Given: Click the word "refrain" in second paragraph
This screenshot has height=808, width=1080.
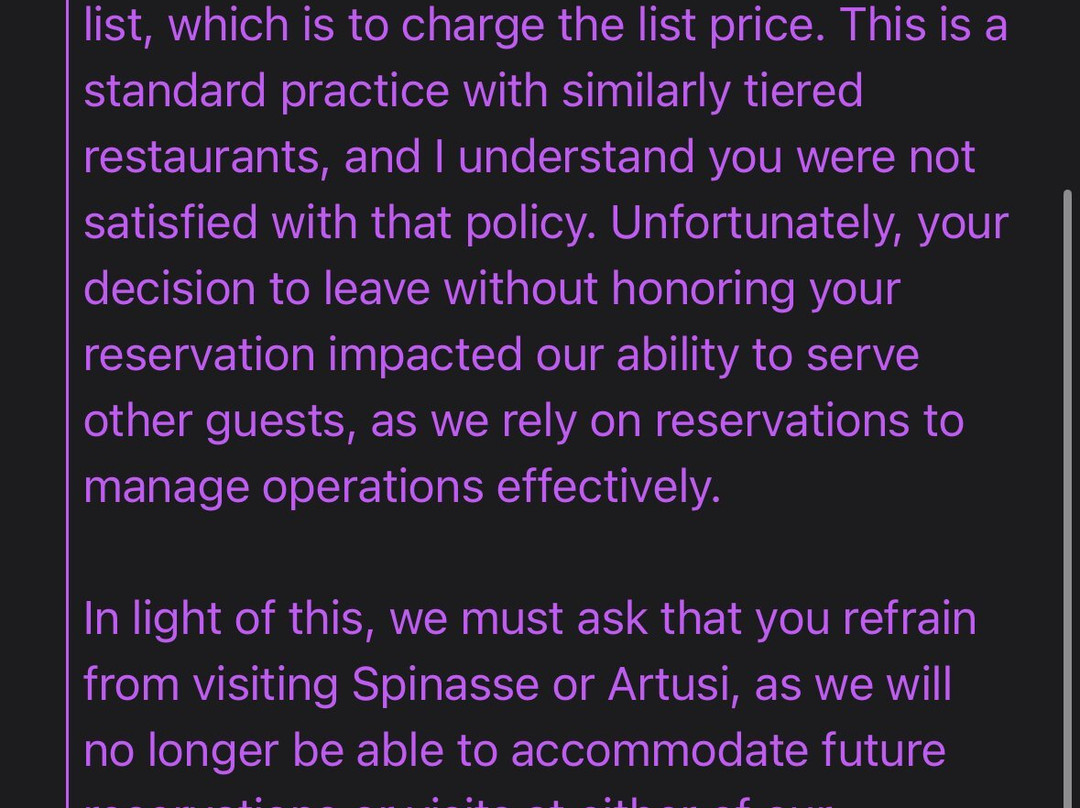Looking at the screenshot, I should click(x=909, y=619).
